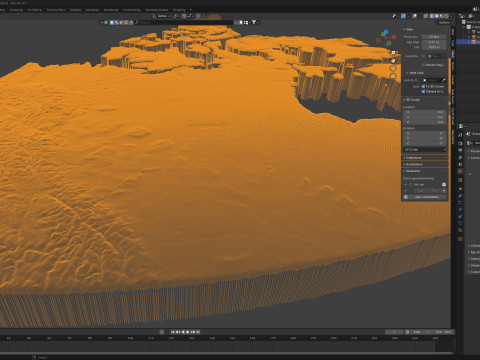Screen dimensions: 480x360
Task: Open the Global transform orientation dropdown
Action: point(162,16)
